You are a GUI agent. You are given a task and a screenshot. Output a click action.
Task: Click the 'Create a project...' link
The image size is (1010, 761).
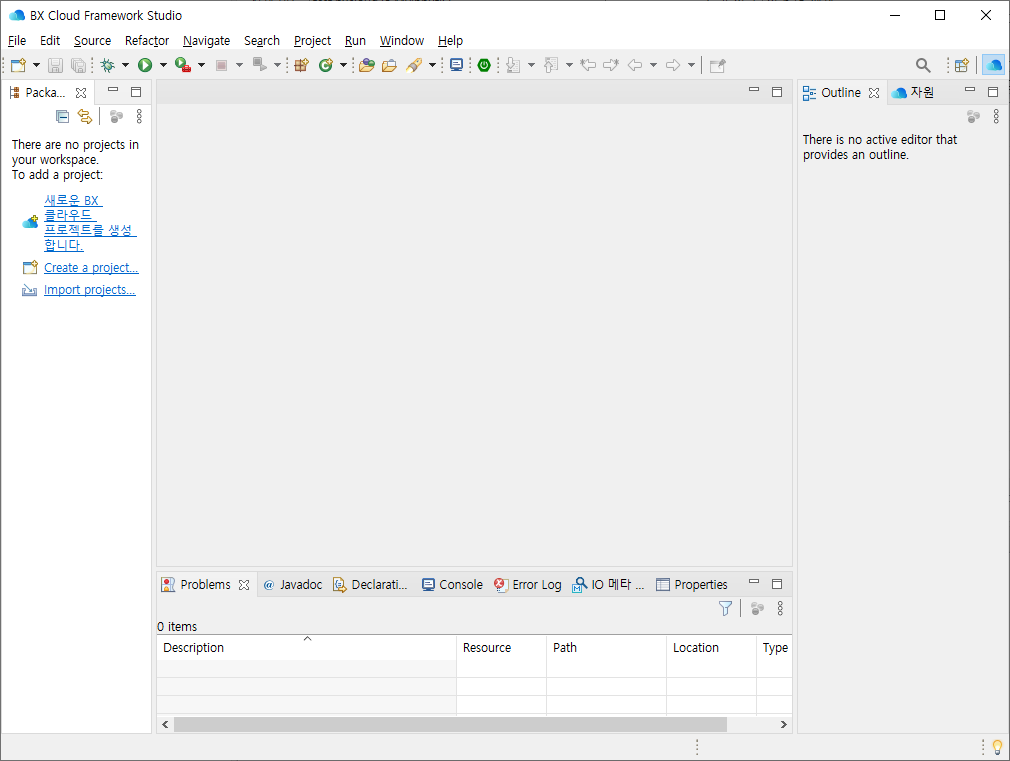[x=91, y=268]
